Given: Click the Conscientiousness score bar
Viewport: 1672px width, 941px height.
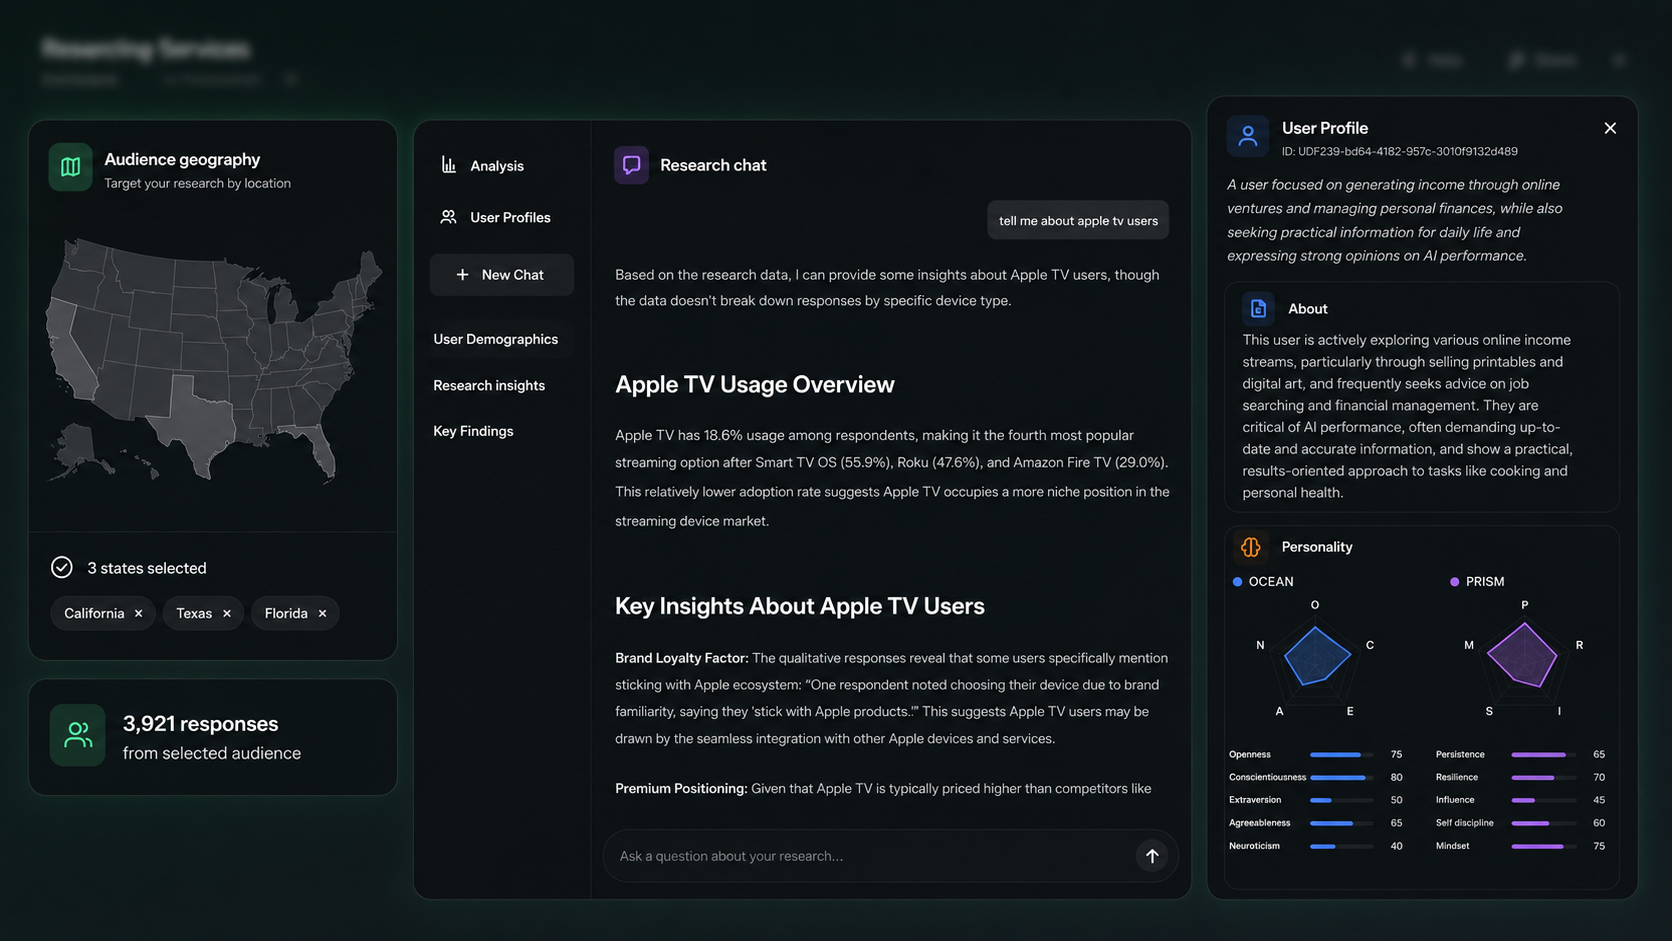Looking at the screenshot, I should [1341, 777].
